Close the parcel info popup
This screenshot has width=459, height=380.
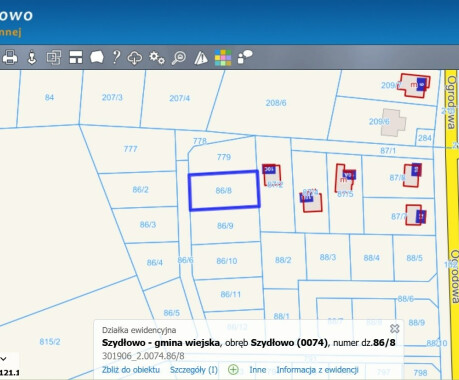tap(395, 329)
